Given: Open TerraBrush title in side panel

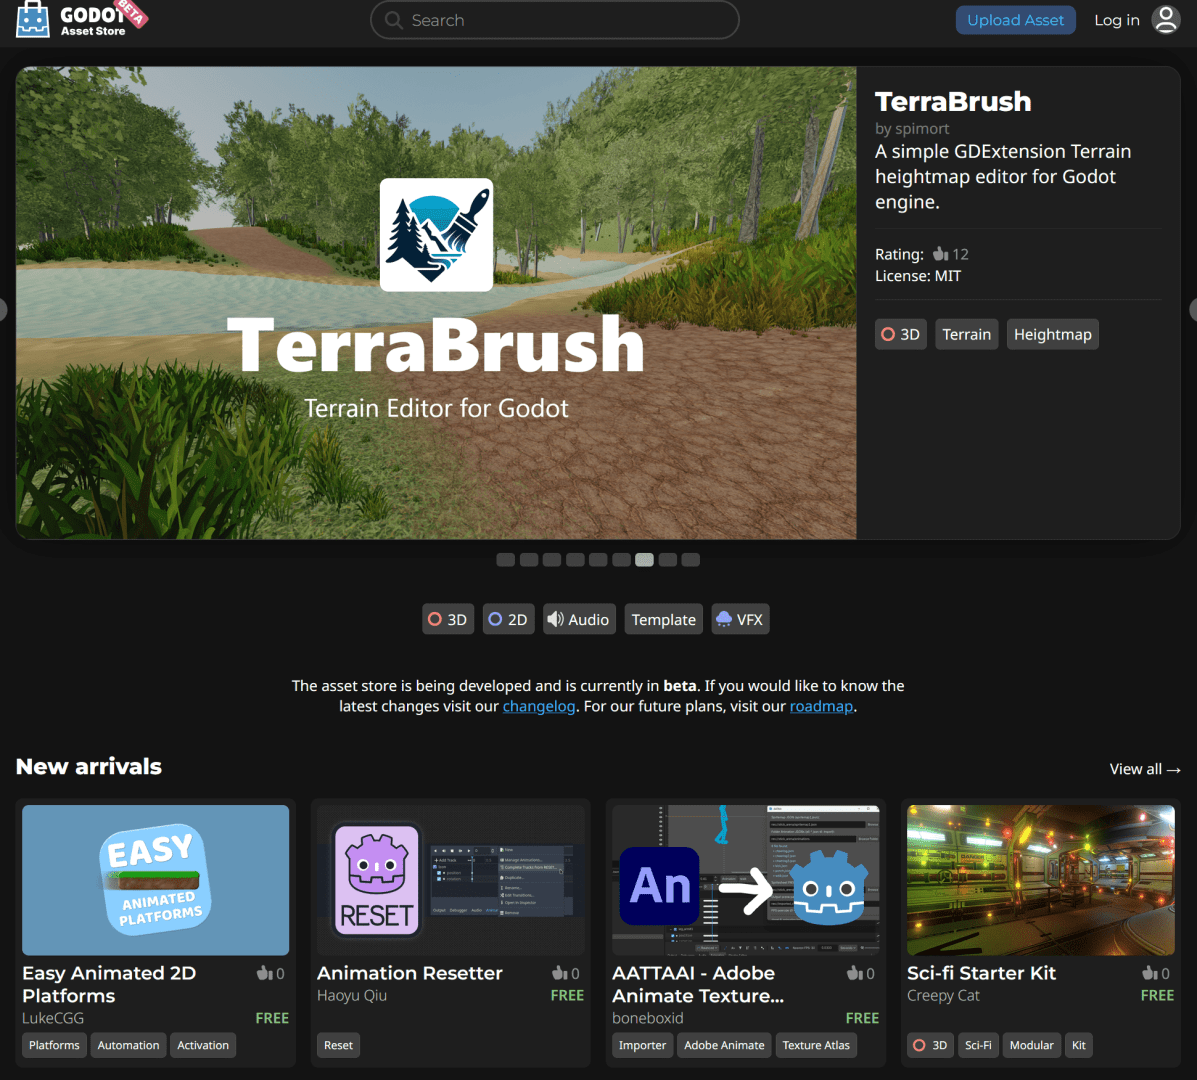Looking at the screenshot, I should coord(953,102).
